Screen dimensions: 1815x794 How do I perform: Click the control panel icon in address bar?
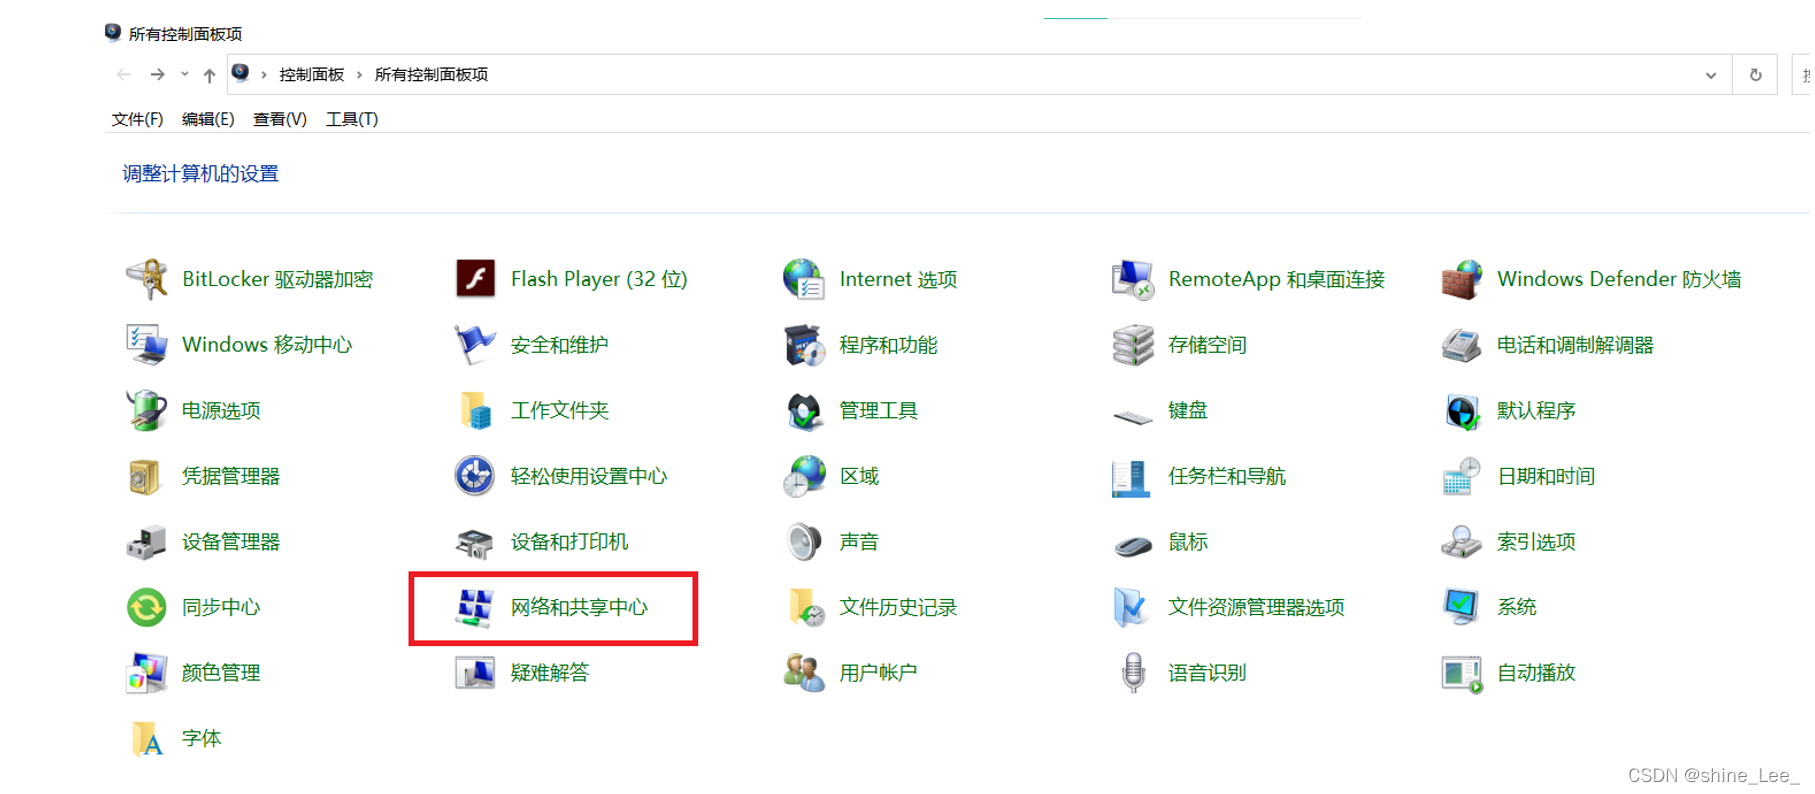click(240, 73)
